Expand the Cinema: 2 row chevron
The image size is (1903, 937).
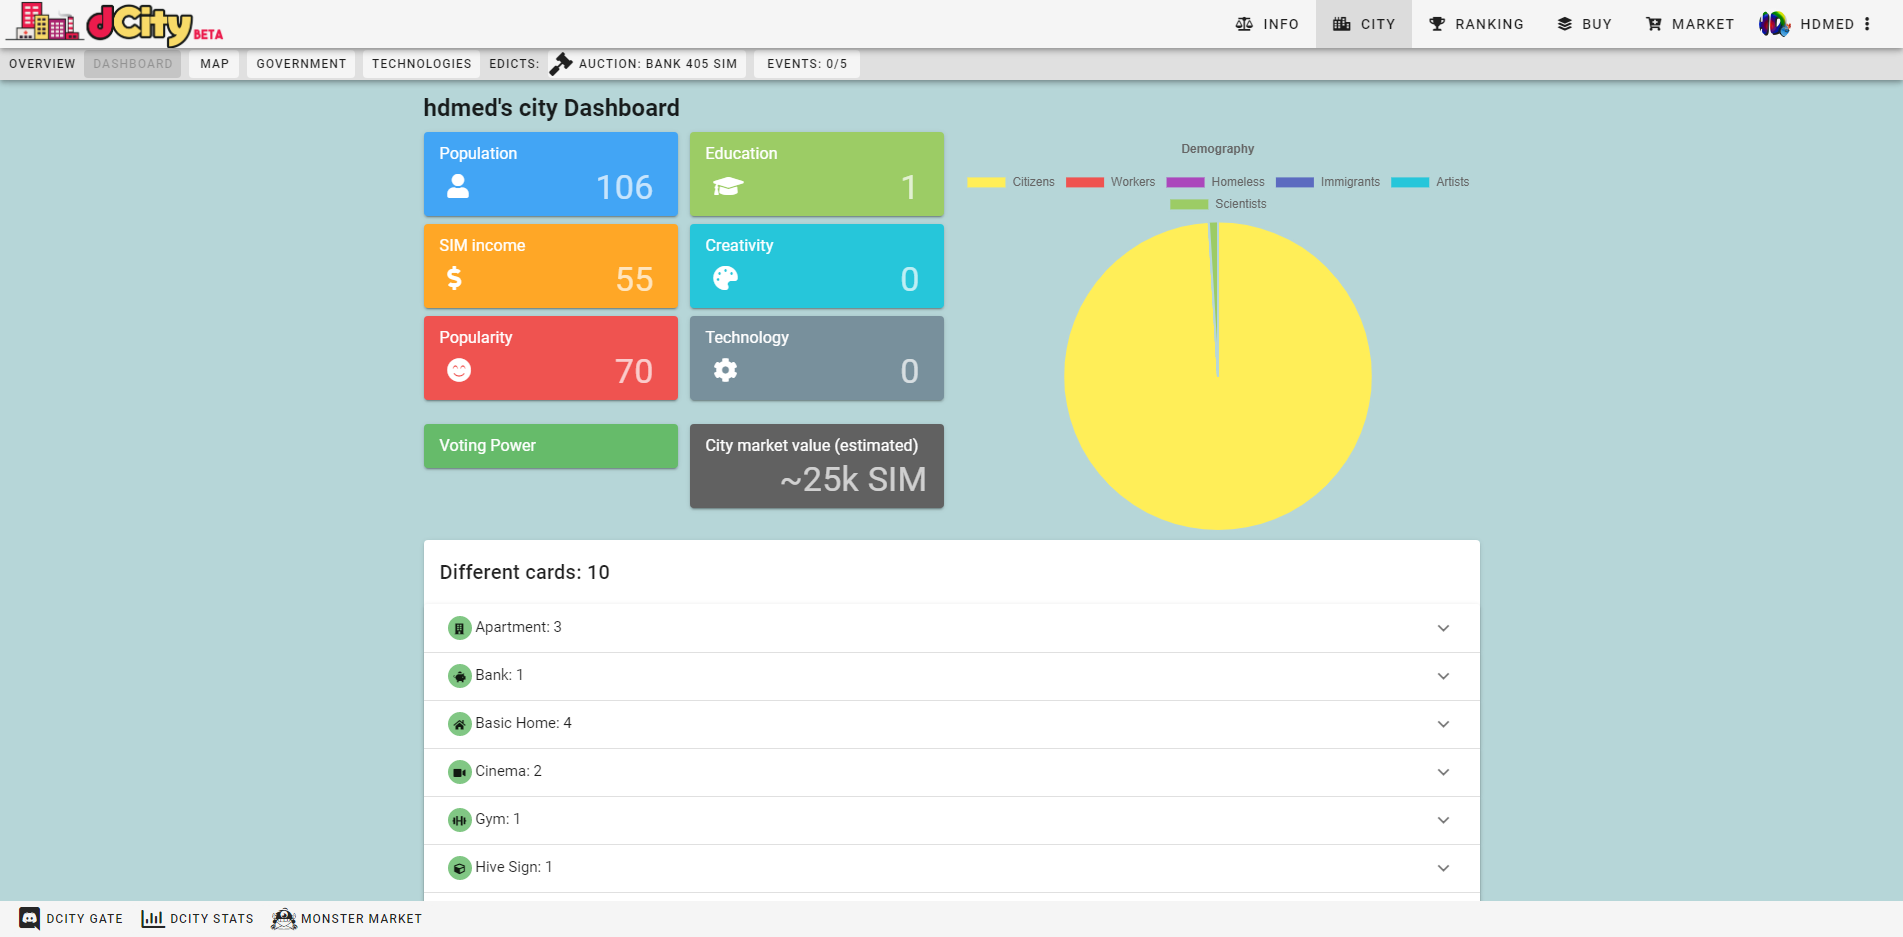[1443, 772]
